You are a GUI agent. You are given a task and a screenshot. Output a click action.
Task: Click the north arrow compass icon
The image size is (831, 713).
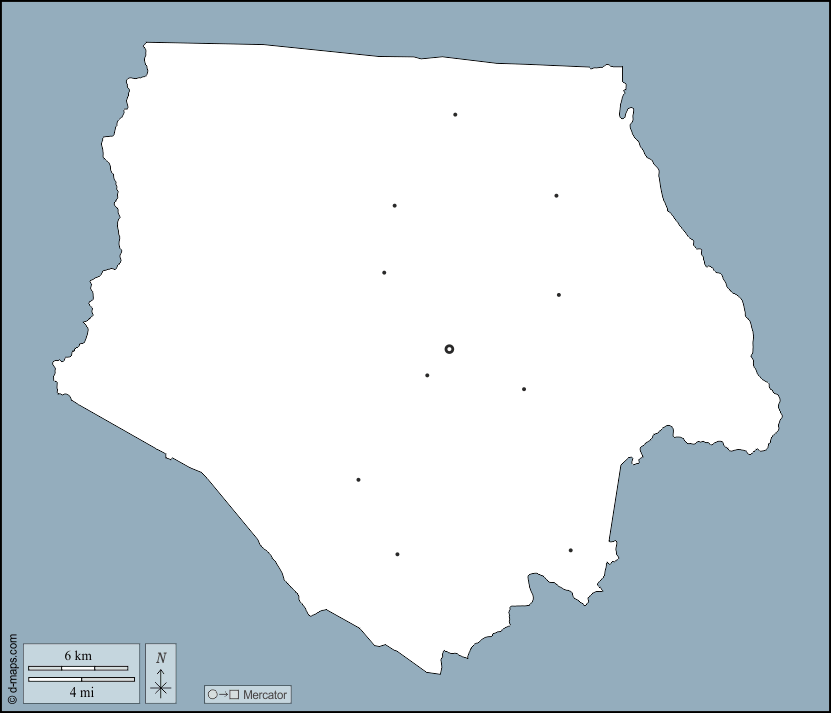[161, 686]
